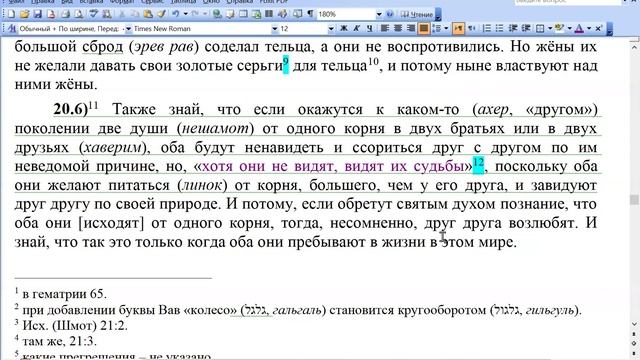Apply superscript with the x² icon
The width and height of the screenshot is (640, 360).
pyautogui.click(x=598, y=28)
